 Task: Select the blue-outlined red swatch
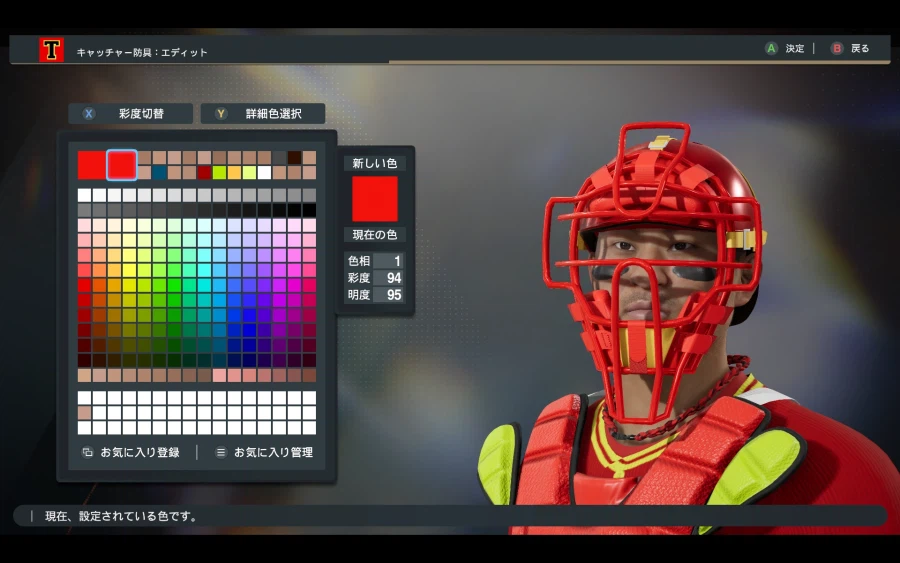[122, 164]
